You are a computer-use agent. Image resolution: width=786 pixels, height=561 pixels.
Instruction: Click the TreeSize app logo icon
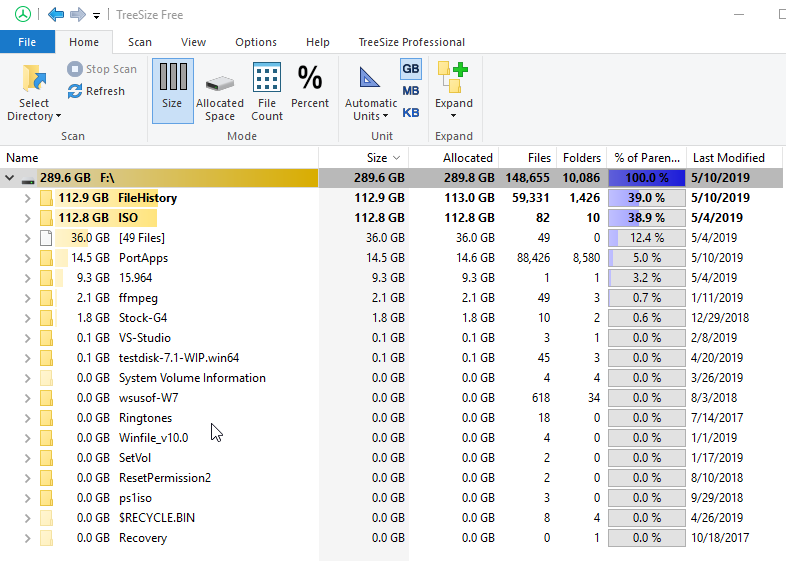point(23,14)
